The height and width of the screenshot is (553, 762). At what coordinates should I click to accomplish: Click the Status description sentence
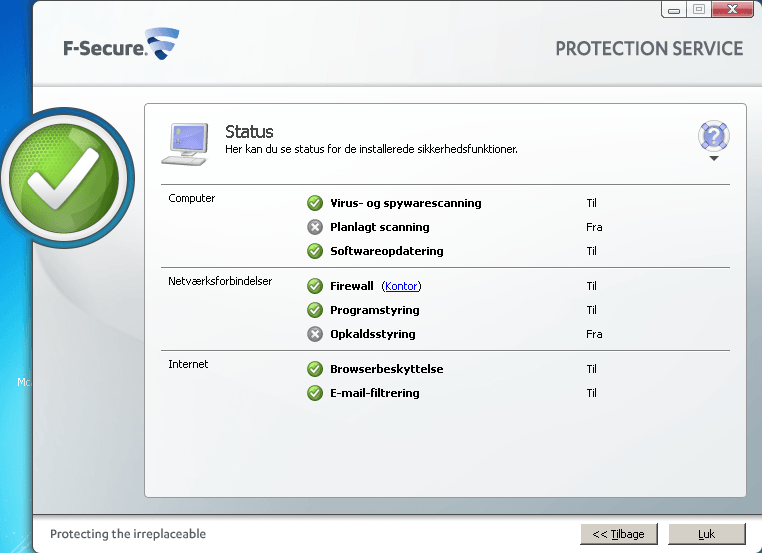click(371, 149)
